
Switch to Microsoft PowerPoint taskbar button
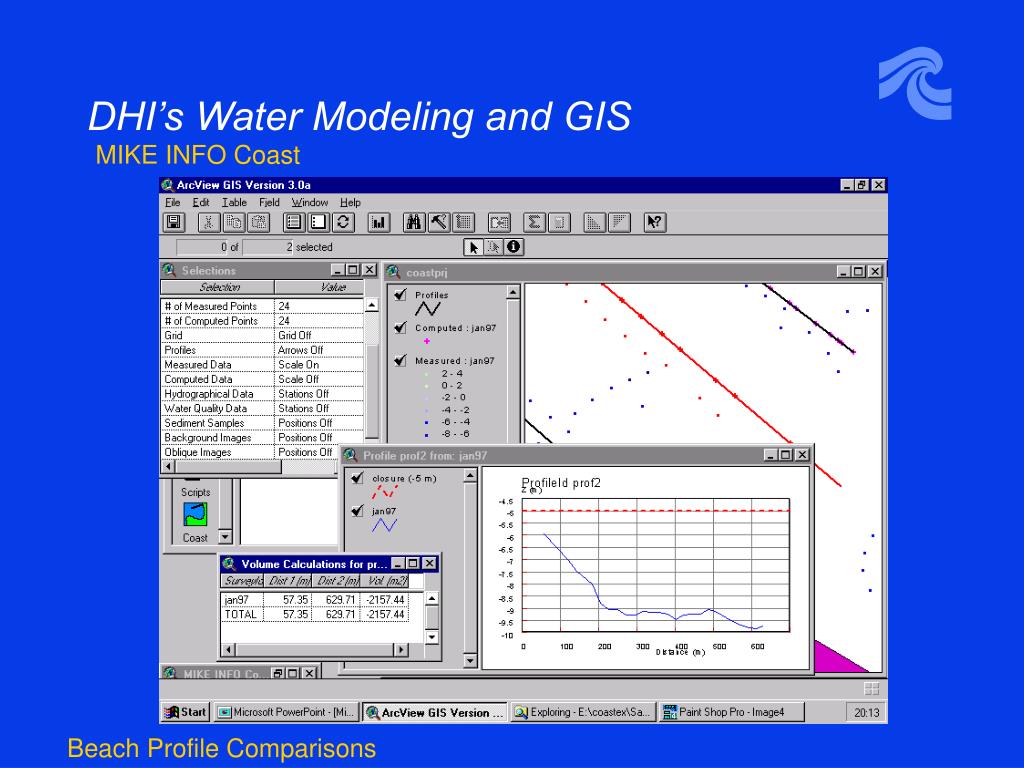(287, 712)
